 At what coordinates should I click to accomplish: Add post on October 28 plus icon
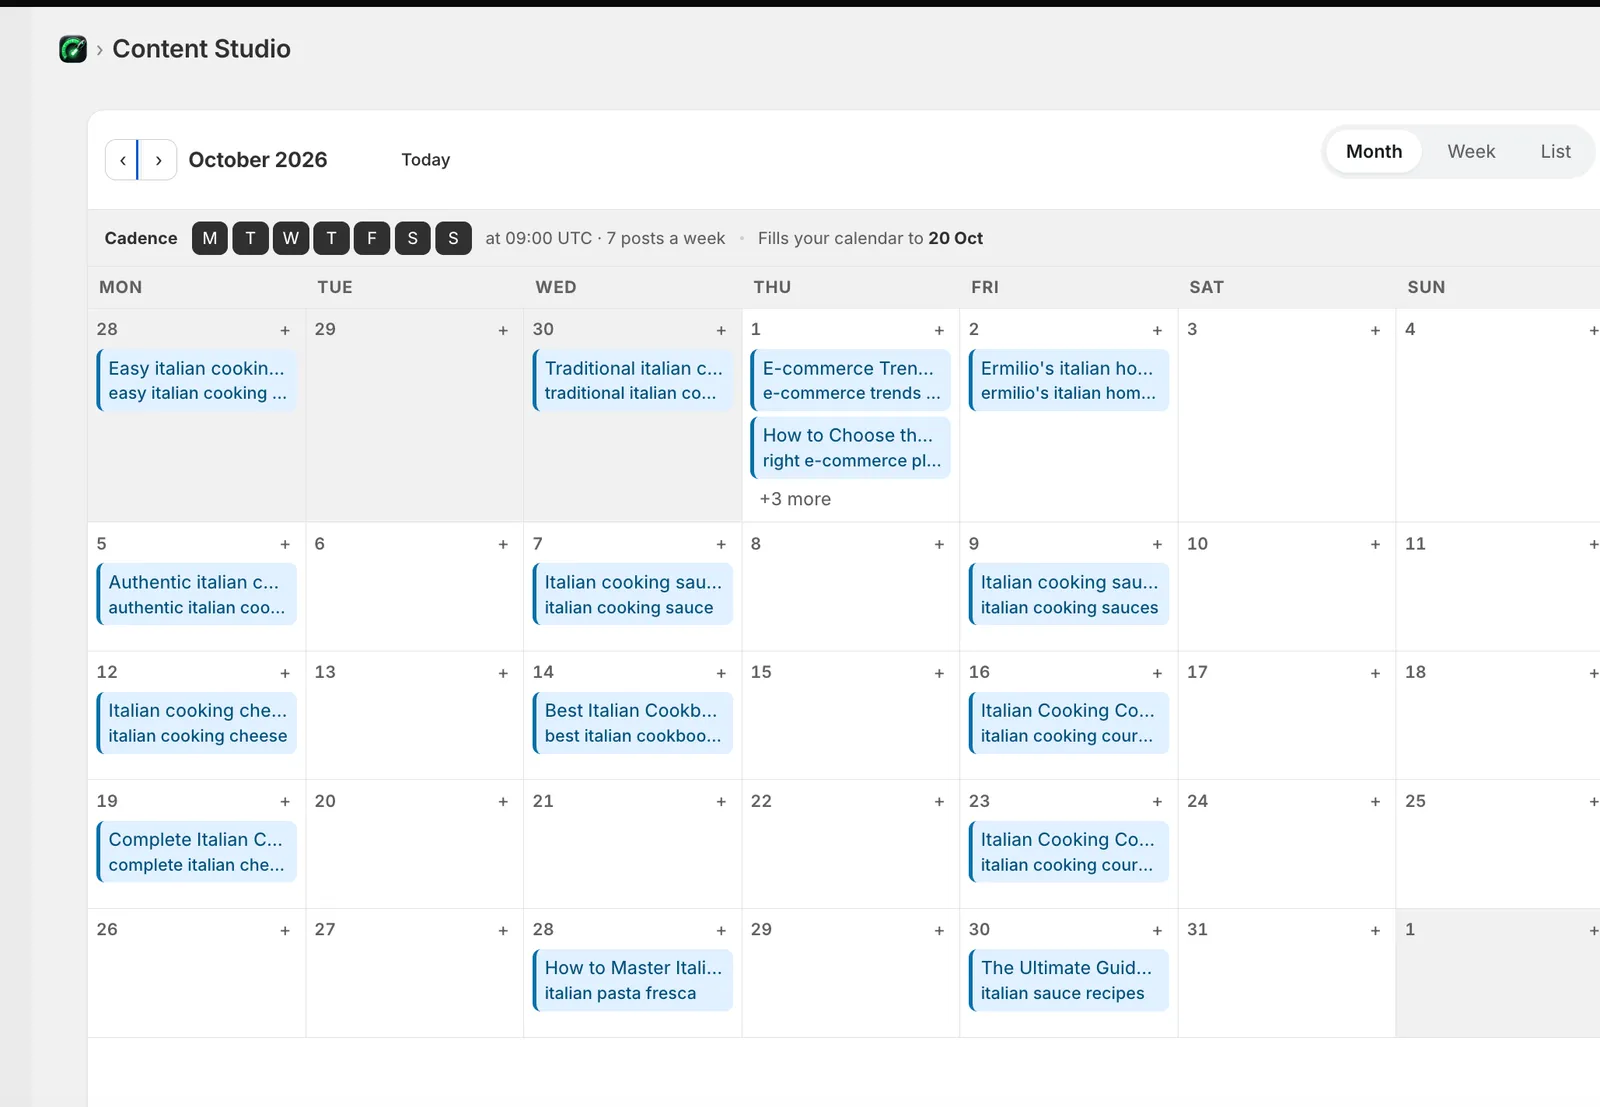(721, 930)
